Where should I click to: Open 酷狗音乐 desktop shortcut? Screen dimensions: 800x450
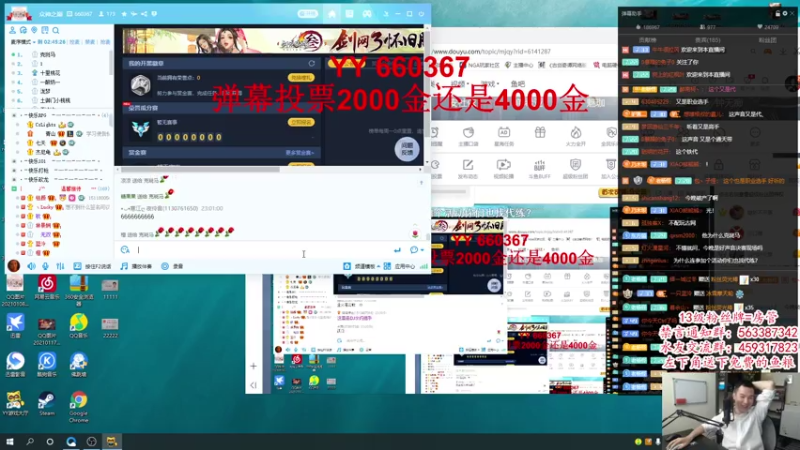pos(46,364)
